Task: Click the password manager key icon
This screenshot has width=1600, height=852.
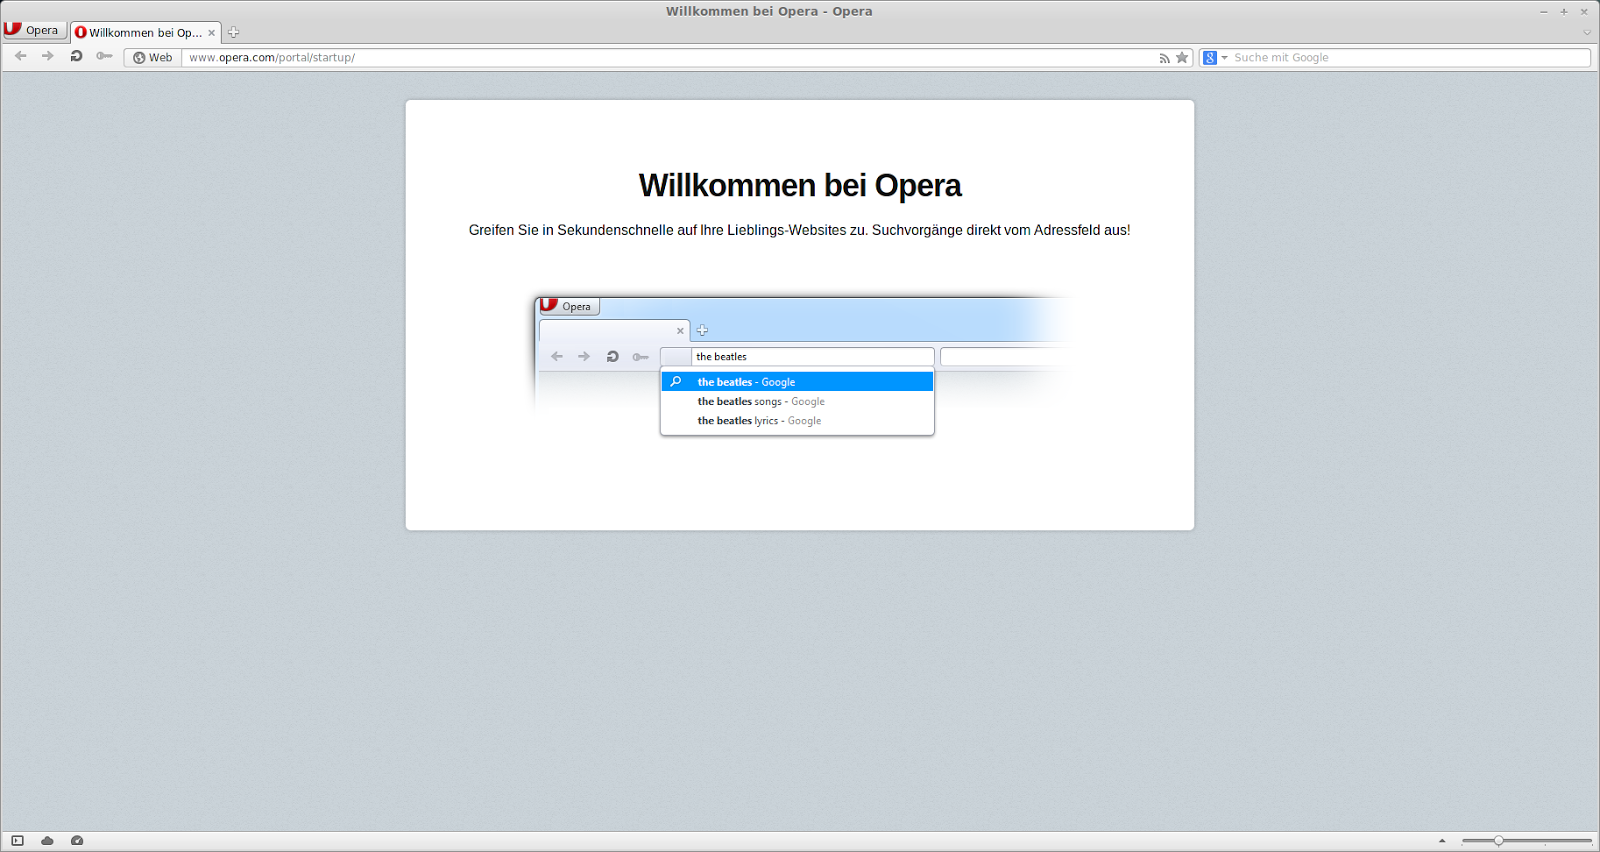Action: [104, 57]
